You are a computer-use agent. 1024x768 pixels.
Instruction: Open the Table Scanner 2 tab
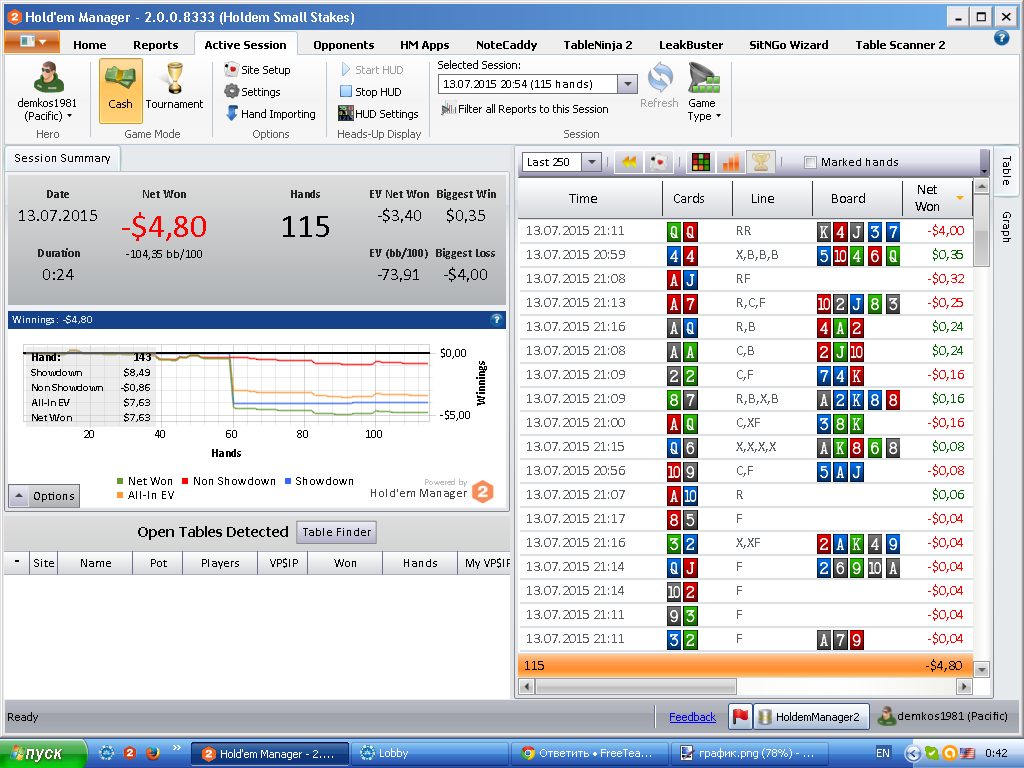[900, 44]
